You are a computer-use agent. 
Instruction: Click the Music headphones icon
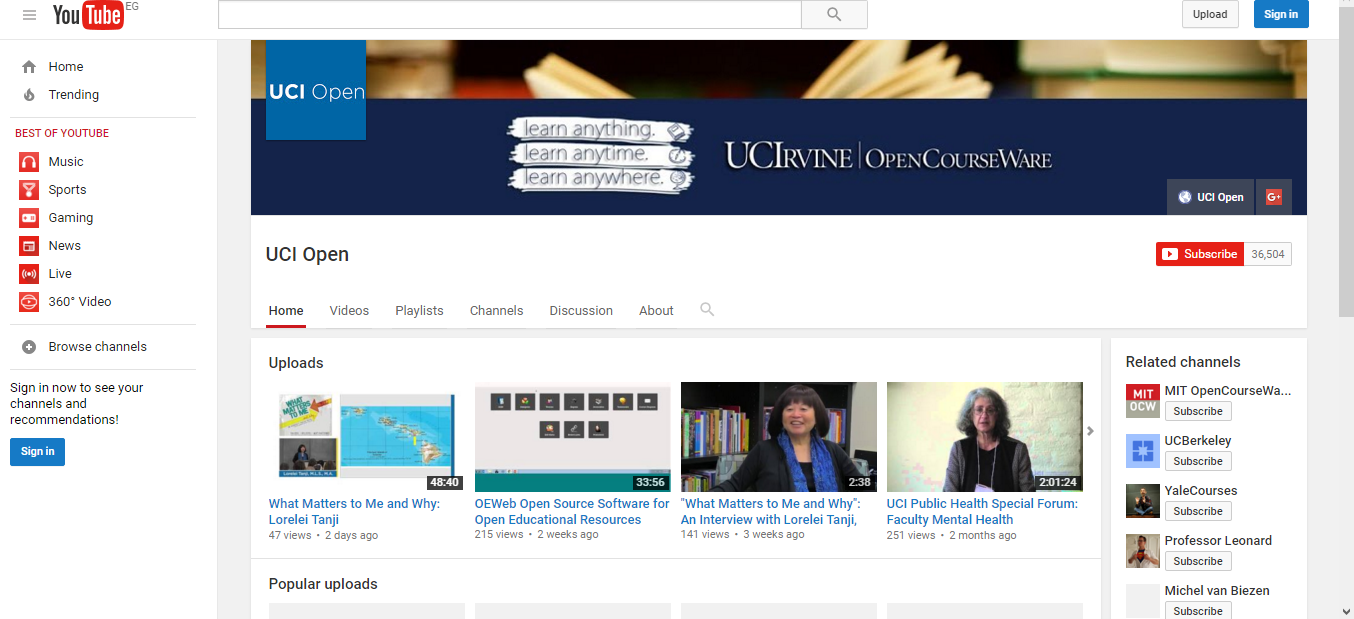click(x=29, y=162)
